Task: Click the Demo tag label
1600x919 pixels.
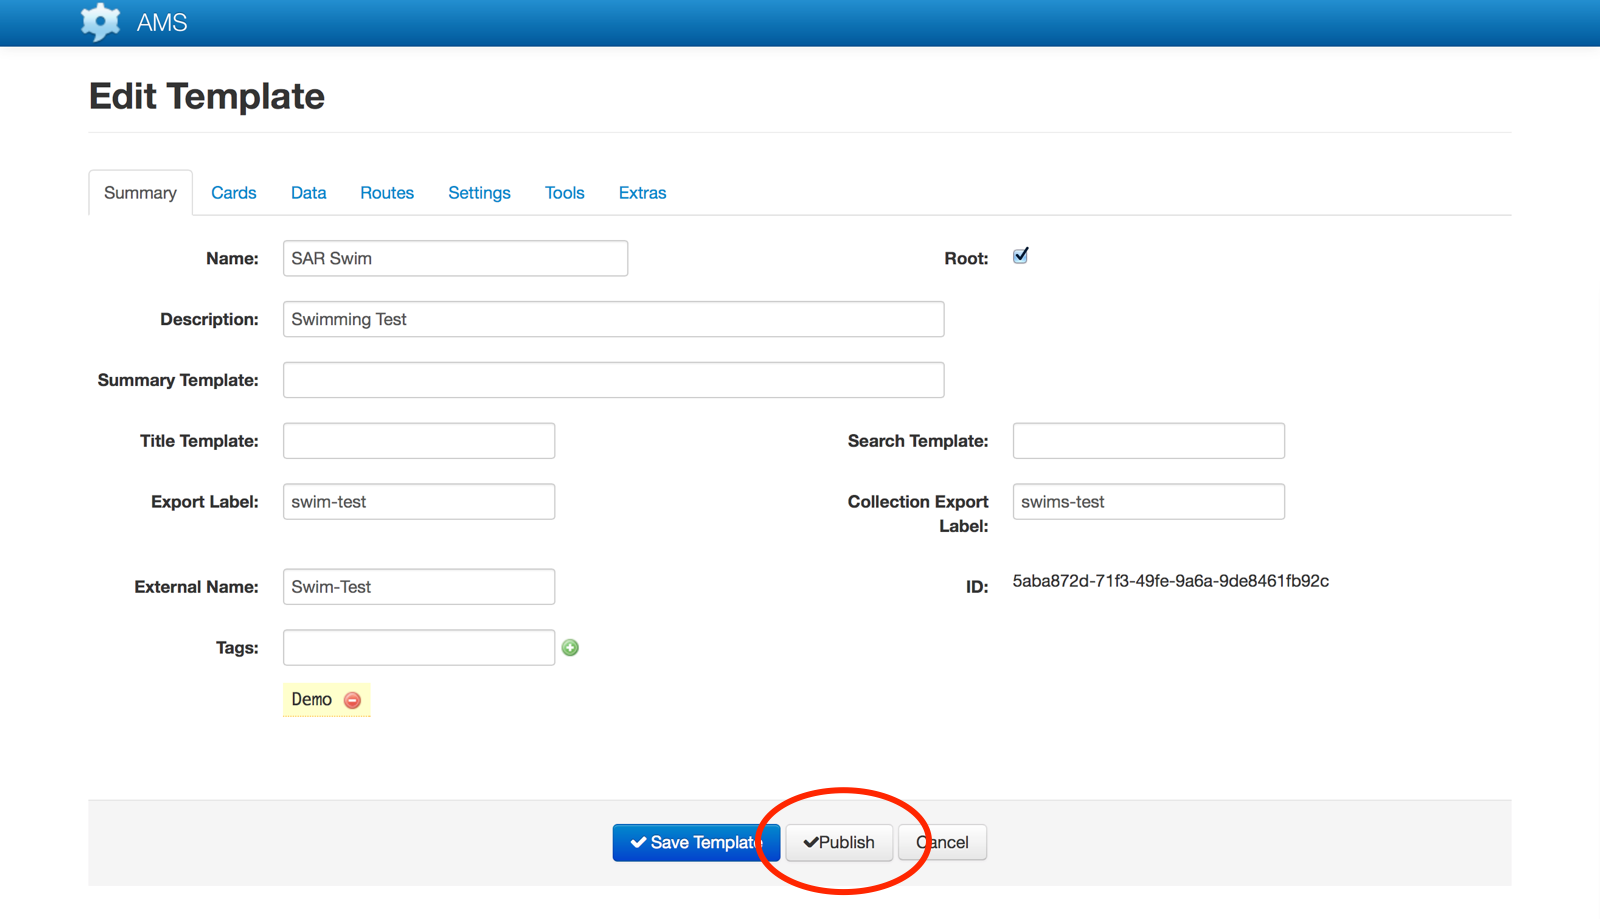Action: pos(311,700)
